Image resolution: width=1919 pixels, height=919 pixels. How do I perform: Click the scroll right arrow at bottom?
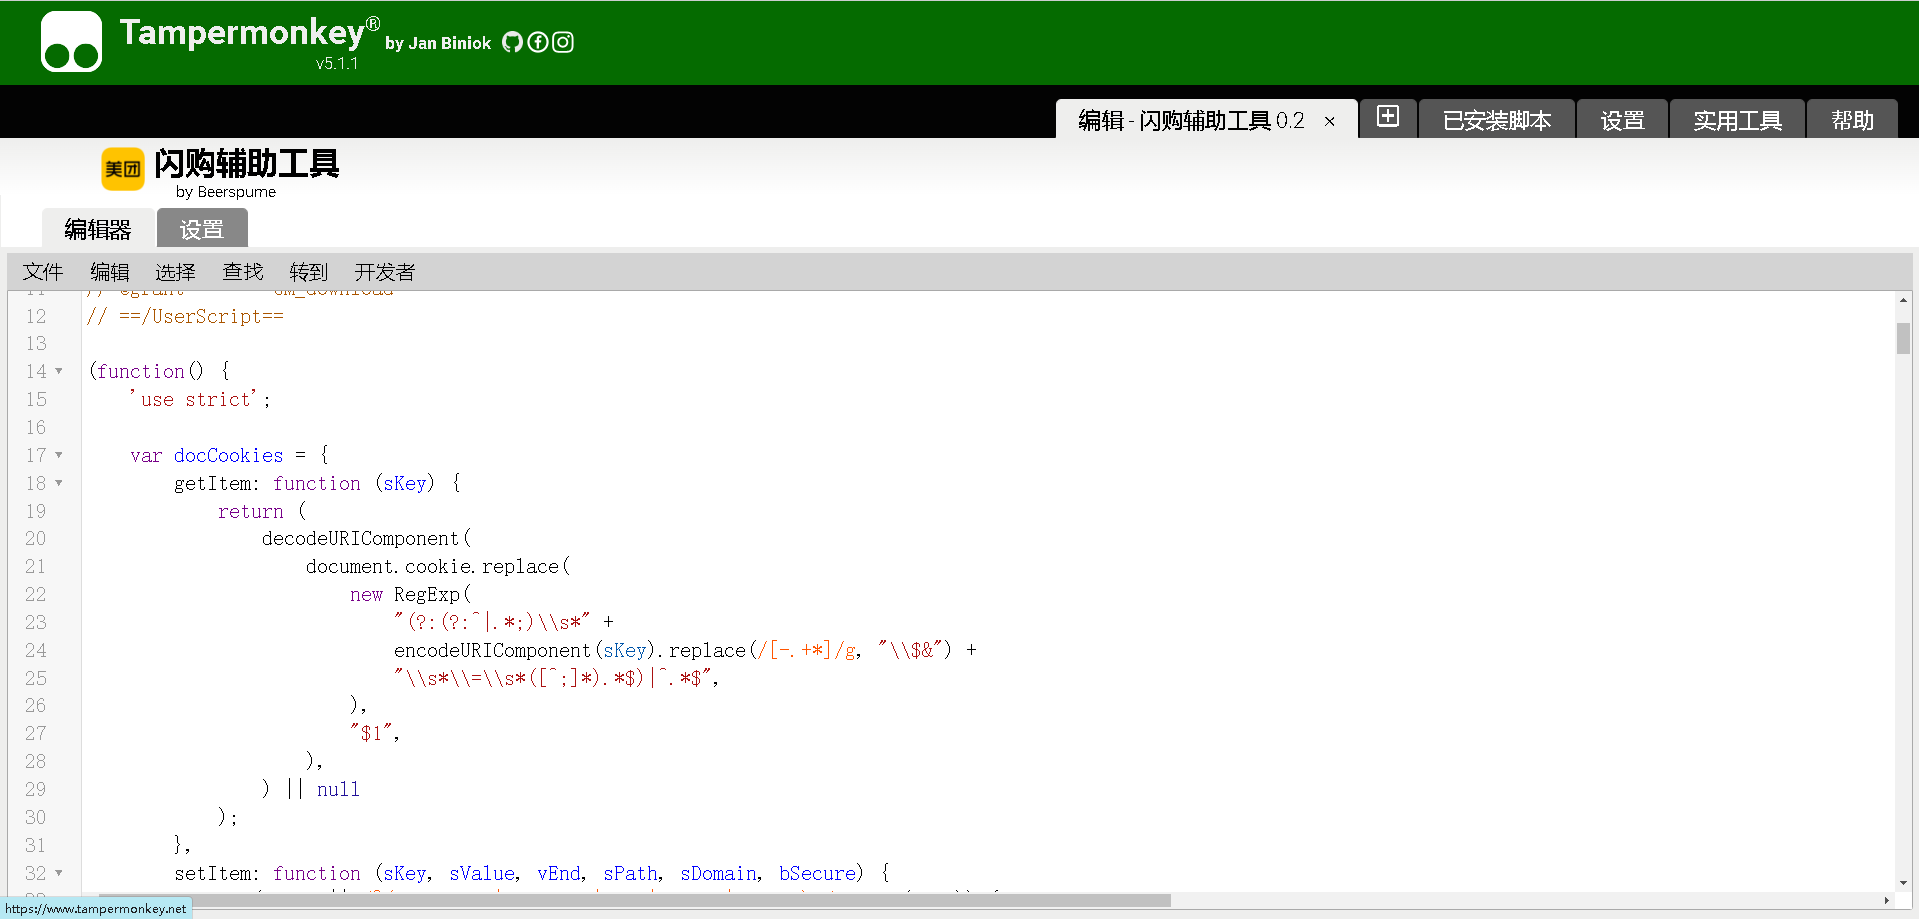click(1887, 900)
